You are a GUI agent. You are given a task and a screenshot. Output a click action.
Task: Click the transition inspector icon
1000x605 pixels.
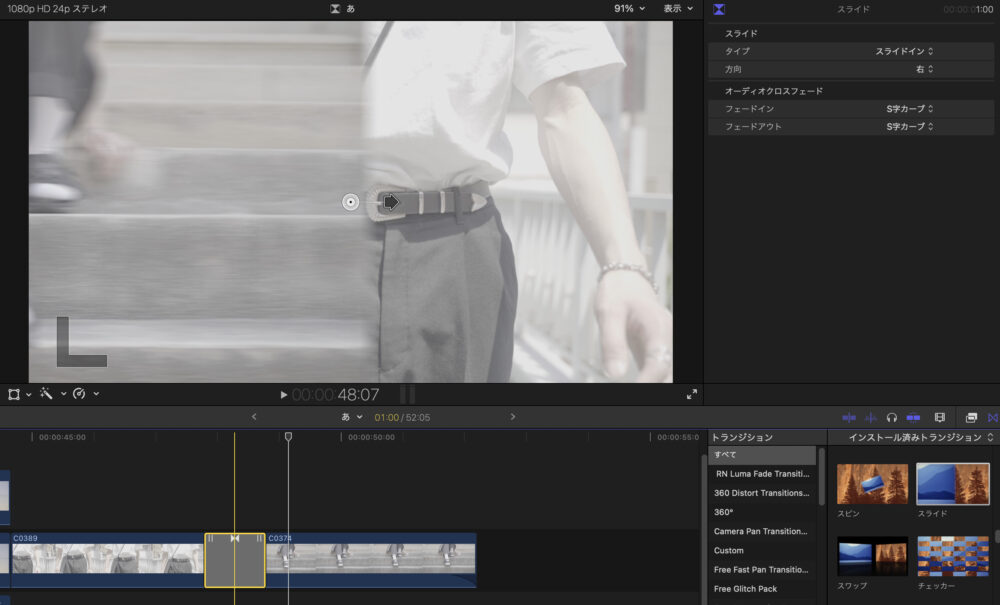coord(719,9)
